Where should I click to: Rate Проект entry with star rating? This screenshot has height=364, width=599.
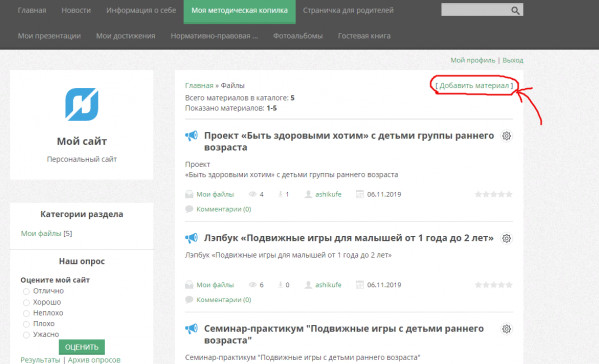494,194
